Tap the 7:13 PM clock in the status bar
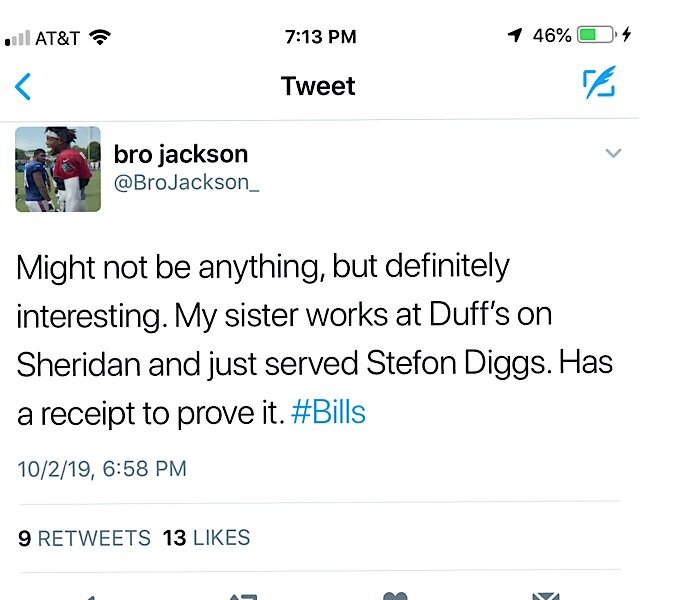 321,37
